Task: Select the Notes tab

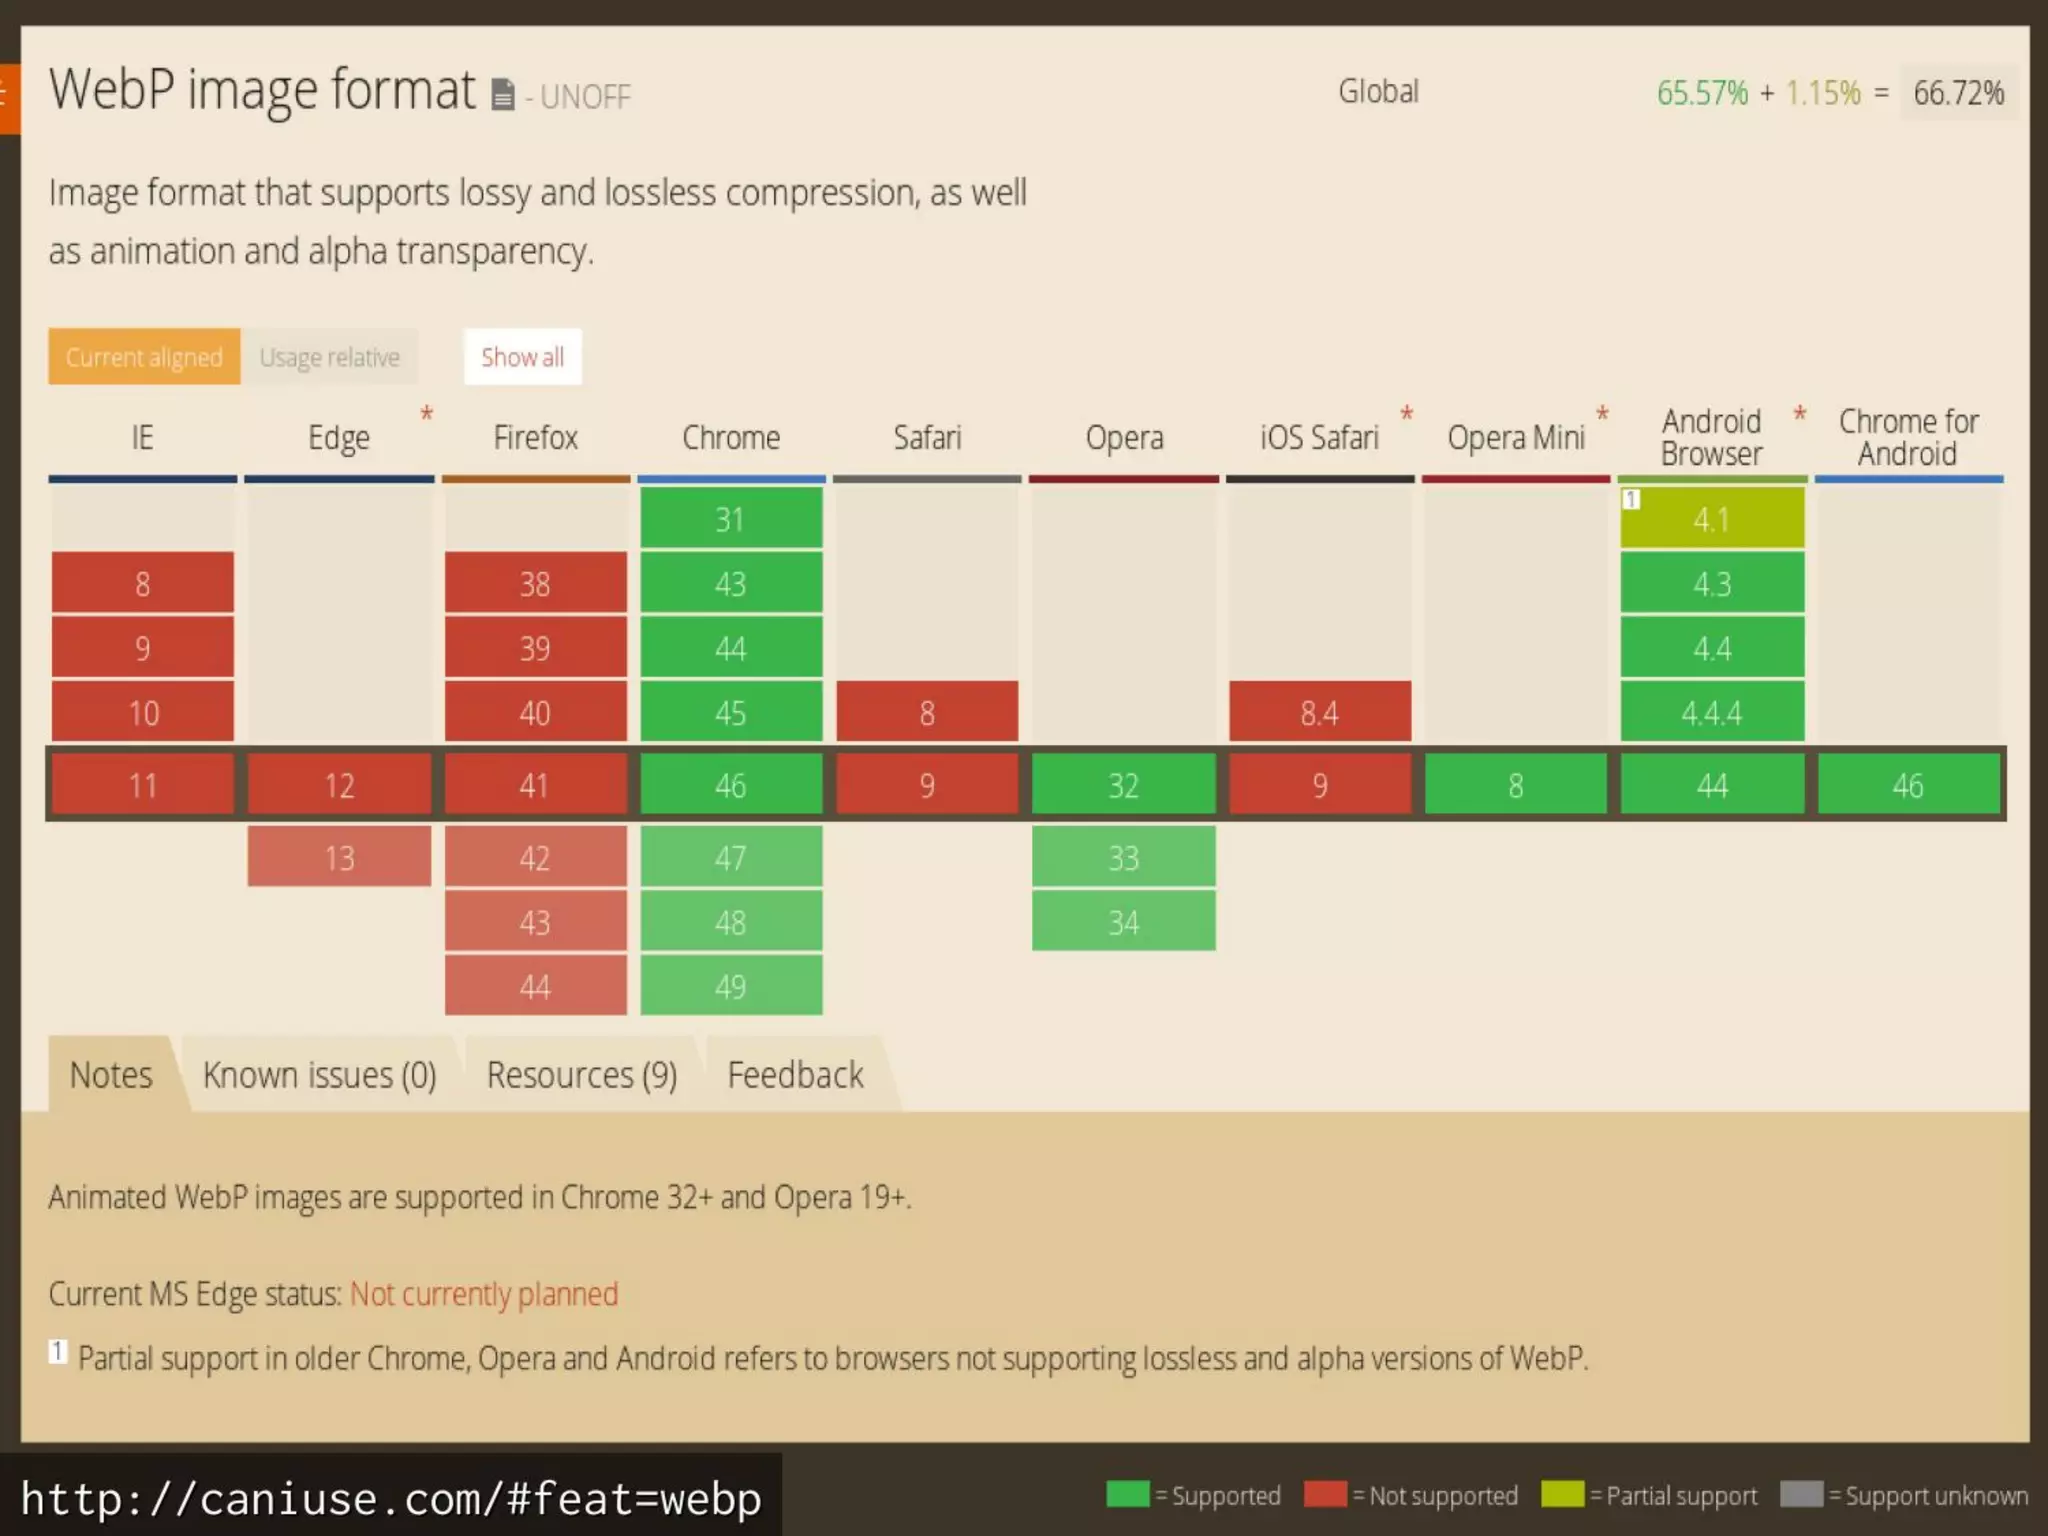Action: coord(111,1075)
